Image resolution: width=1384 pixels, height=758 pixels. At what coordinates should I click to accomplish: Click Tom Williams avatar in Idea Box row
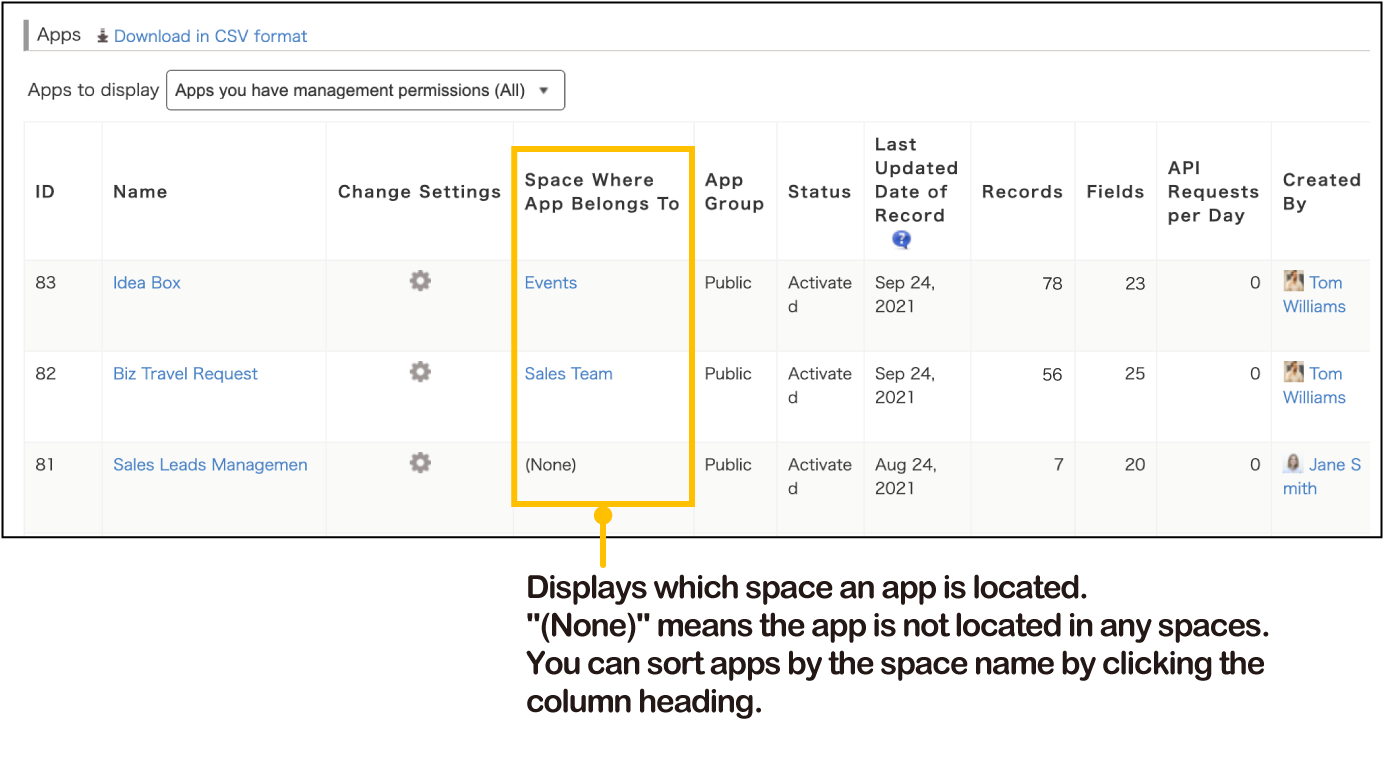[x=1293, y=282]
